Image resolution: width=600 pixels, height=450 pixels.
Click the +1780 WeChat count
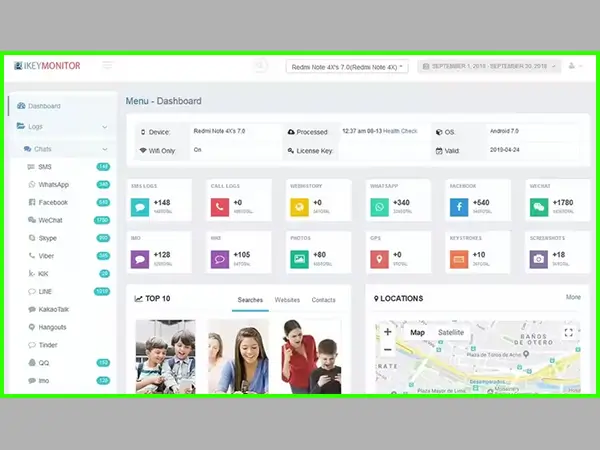pyautogui.click(x=563, y=202)
